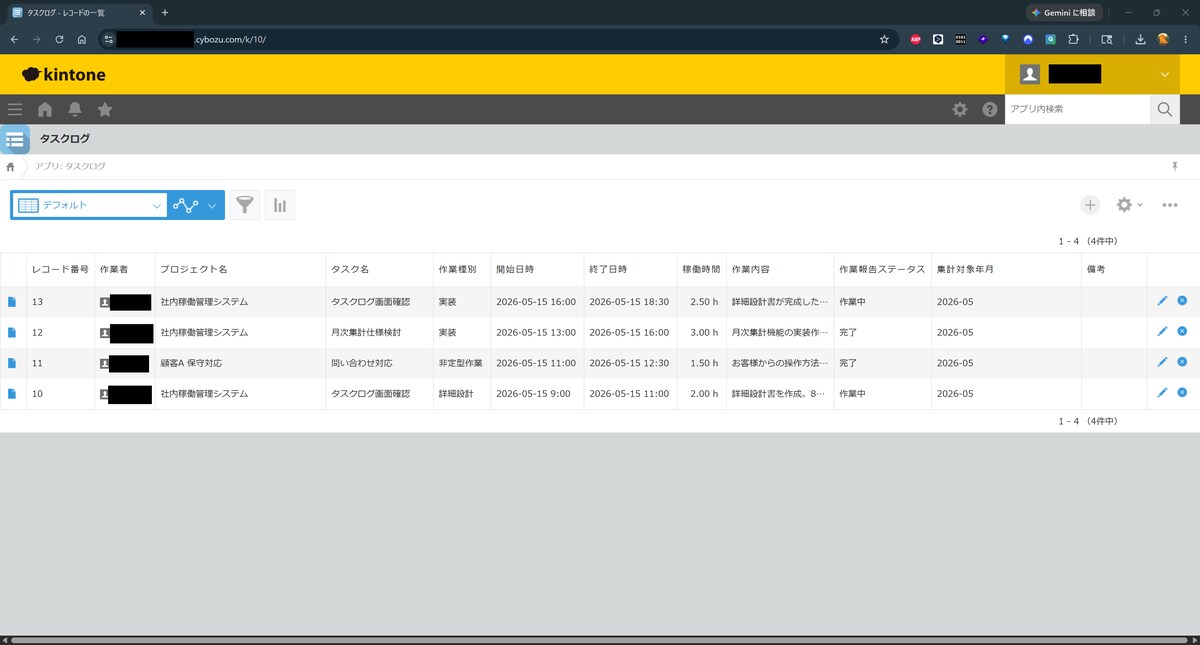Go to portal via the home icon
Screen dimensions: 1200x645
click(45, 110)
